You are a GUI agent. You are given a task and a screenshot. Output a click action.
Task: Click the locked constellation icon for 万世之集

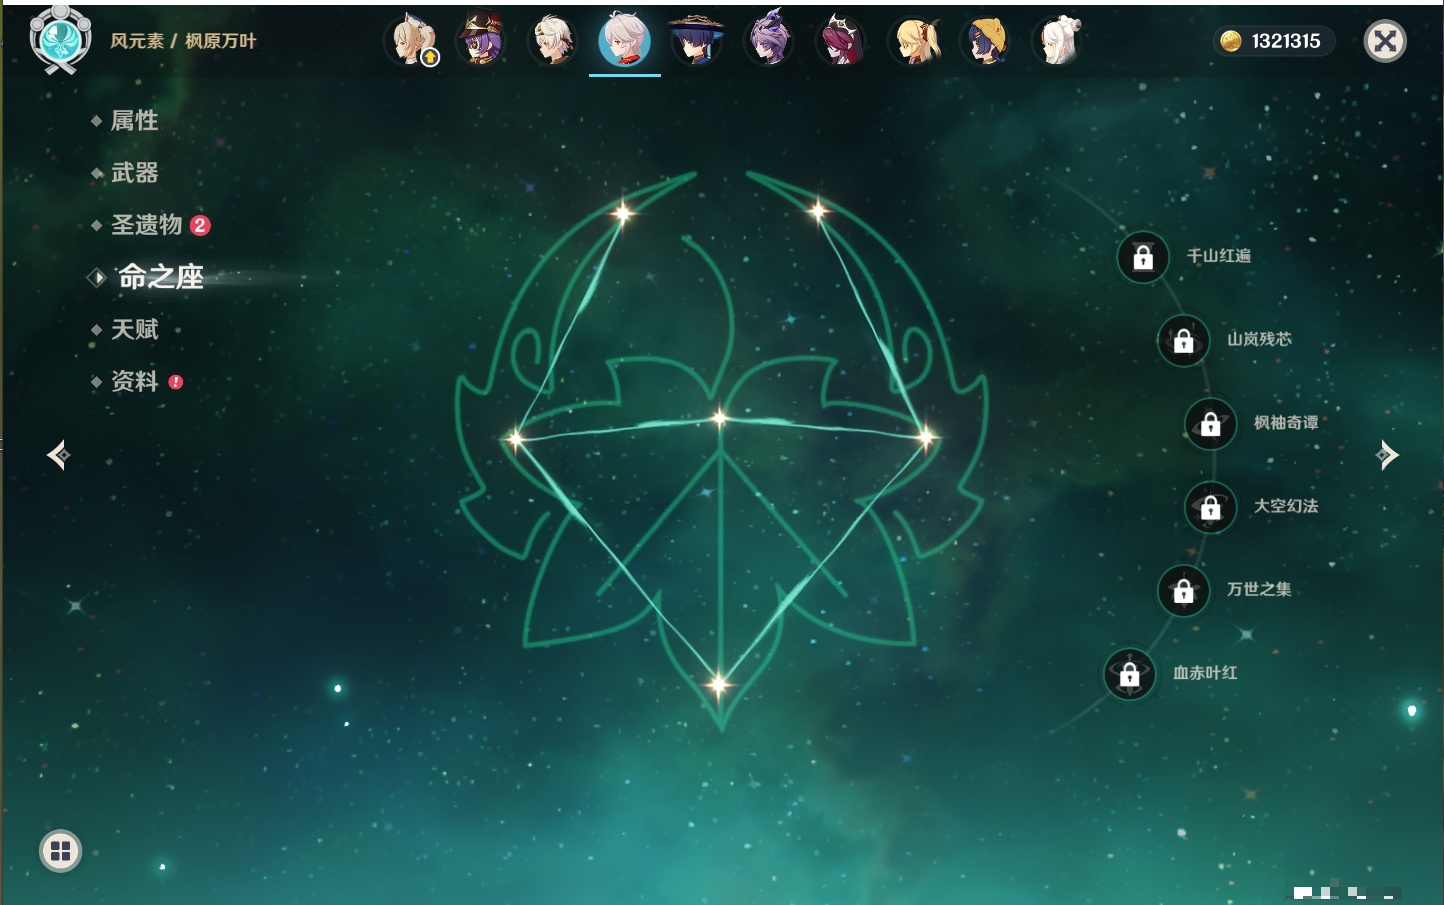[x=1184, y=590]
